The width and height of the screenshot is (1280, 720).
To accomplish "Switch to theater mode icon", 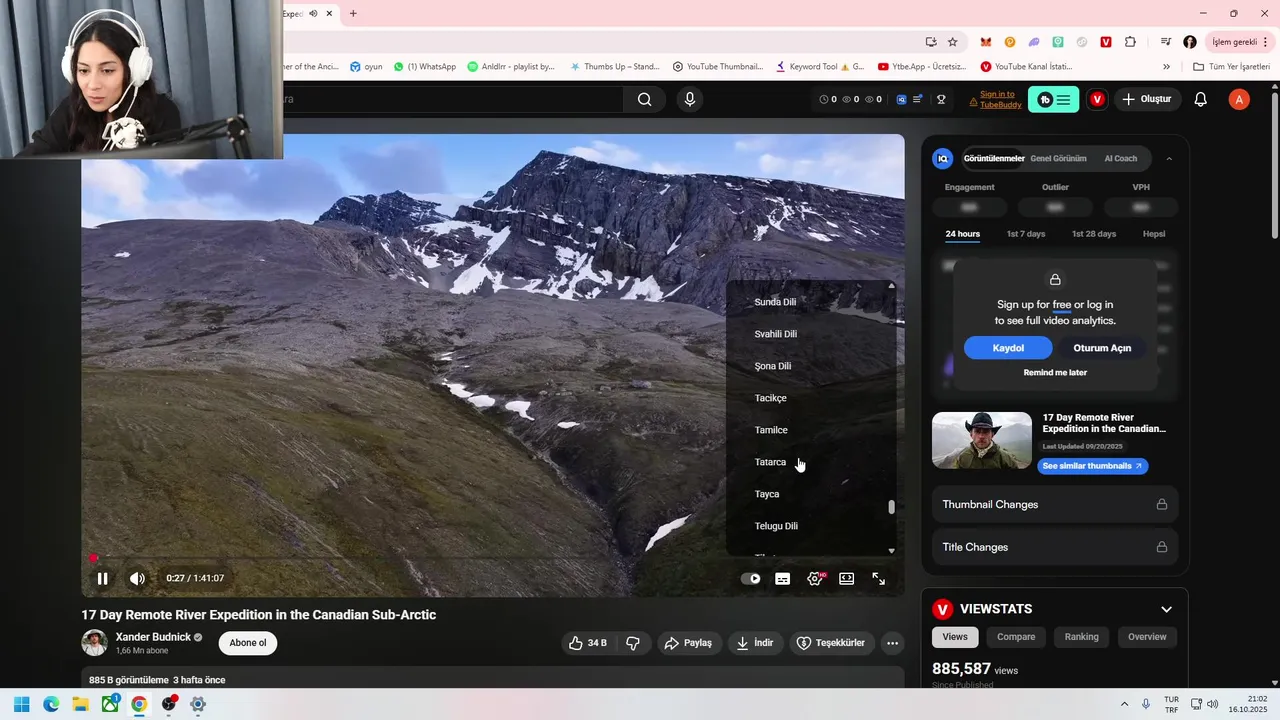I will pyautogui.click(x=847, y=578).
